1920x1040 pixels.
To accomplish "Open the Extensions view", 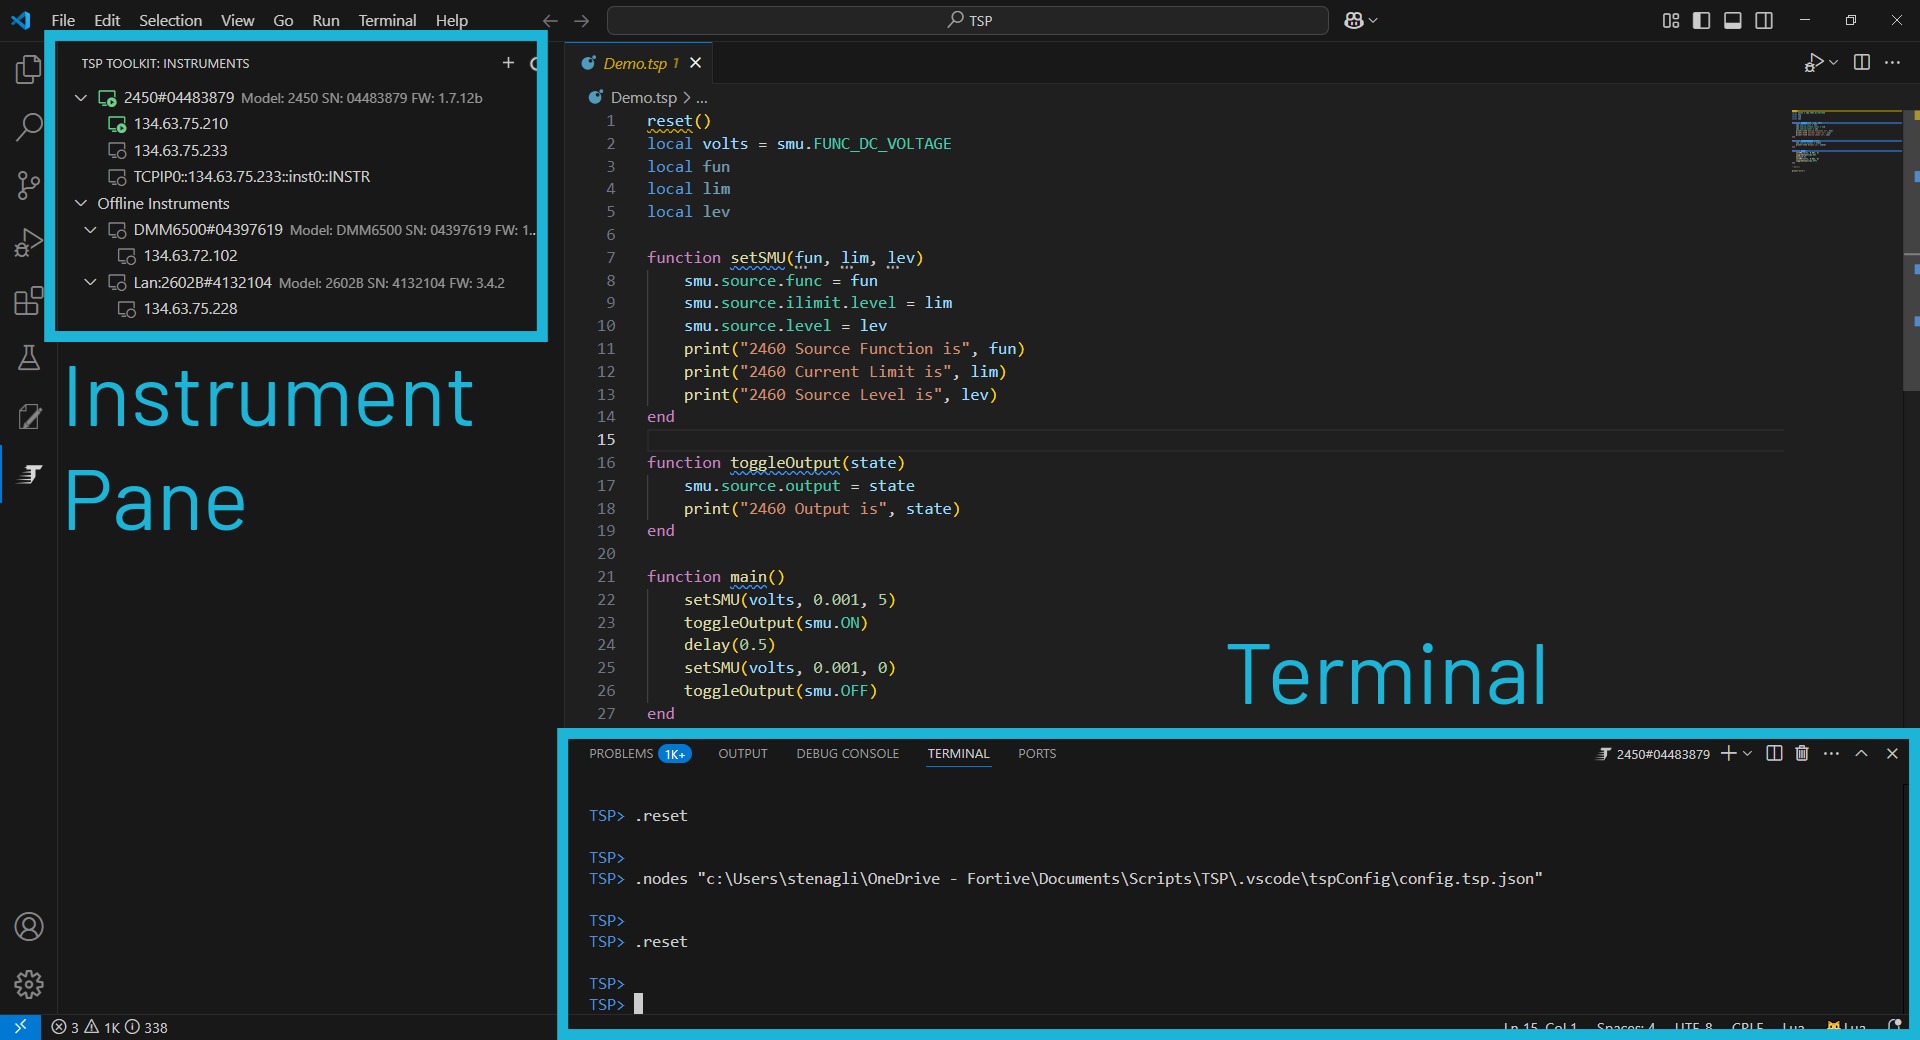I will coord(29,301).
